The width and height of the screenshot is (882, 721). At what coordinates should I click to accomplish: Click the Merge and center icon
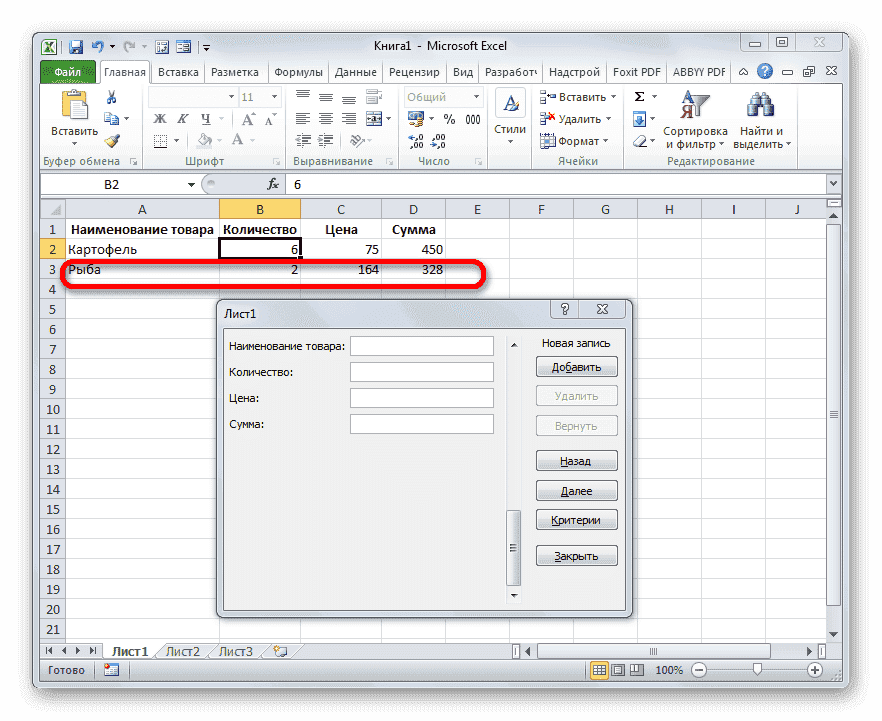[372, 118]
